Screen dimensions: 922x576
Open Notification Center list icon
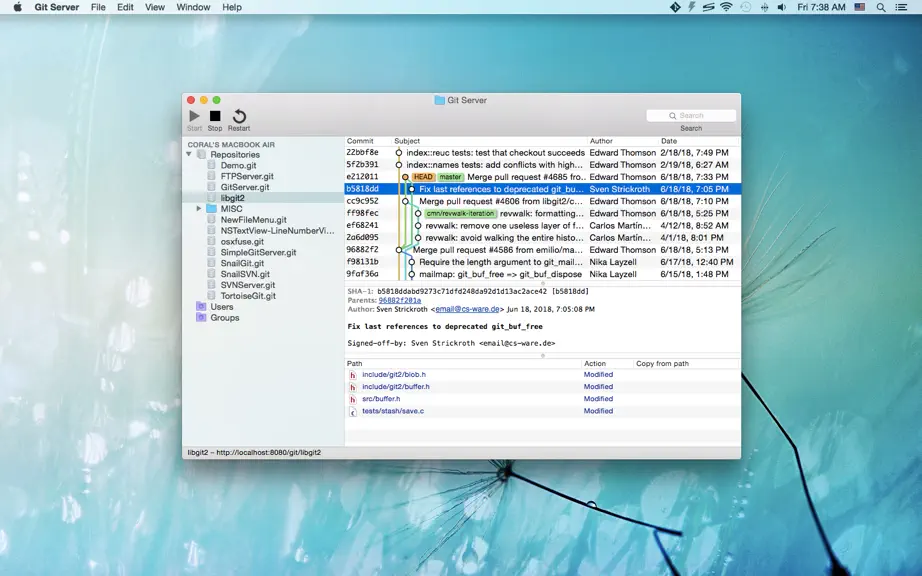901,7
